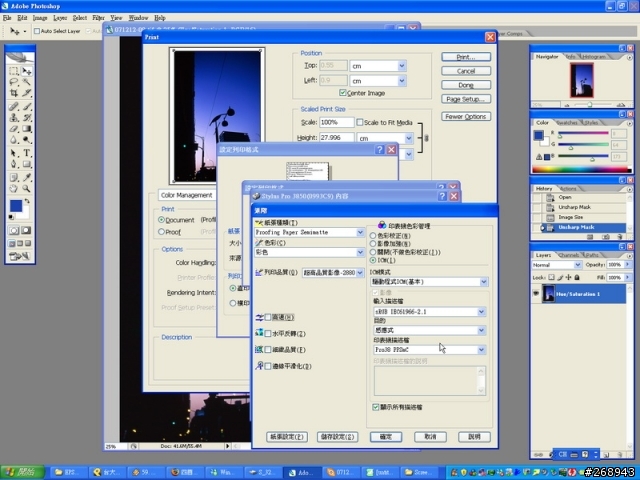
Task: Select the Clone Stamp tool
Action: (13, 118)
